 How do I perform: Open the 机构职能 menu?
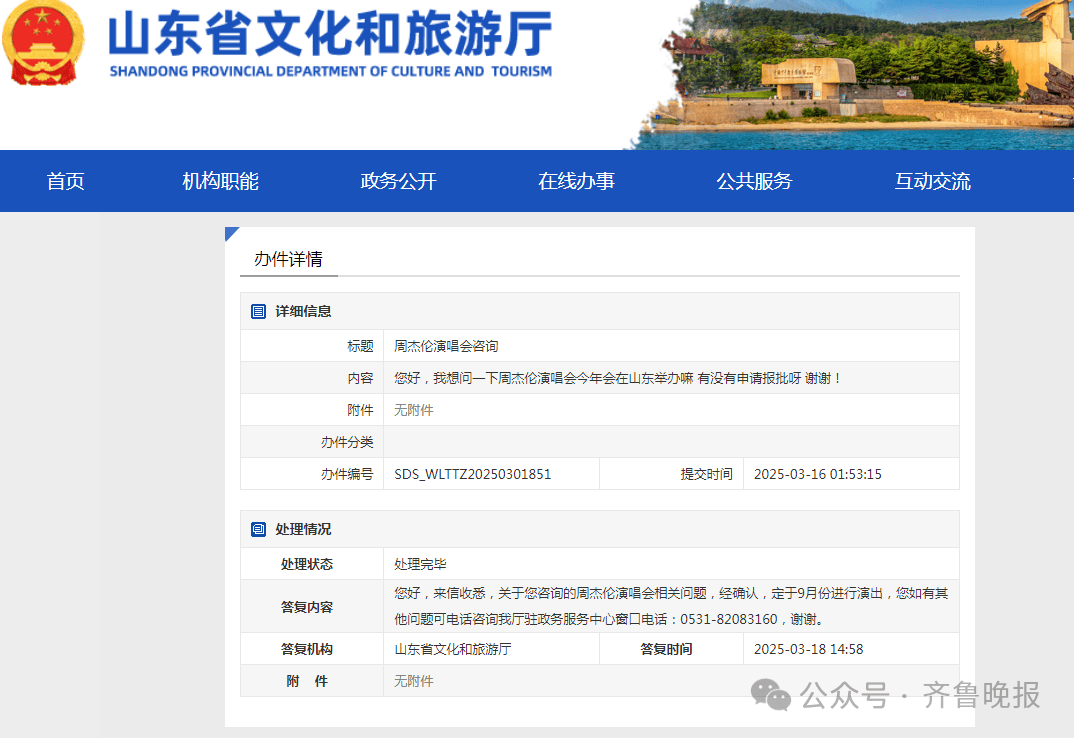[221, 181]
